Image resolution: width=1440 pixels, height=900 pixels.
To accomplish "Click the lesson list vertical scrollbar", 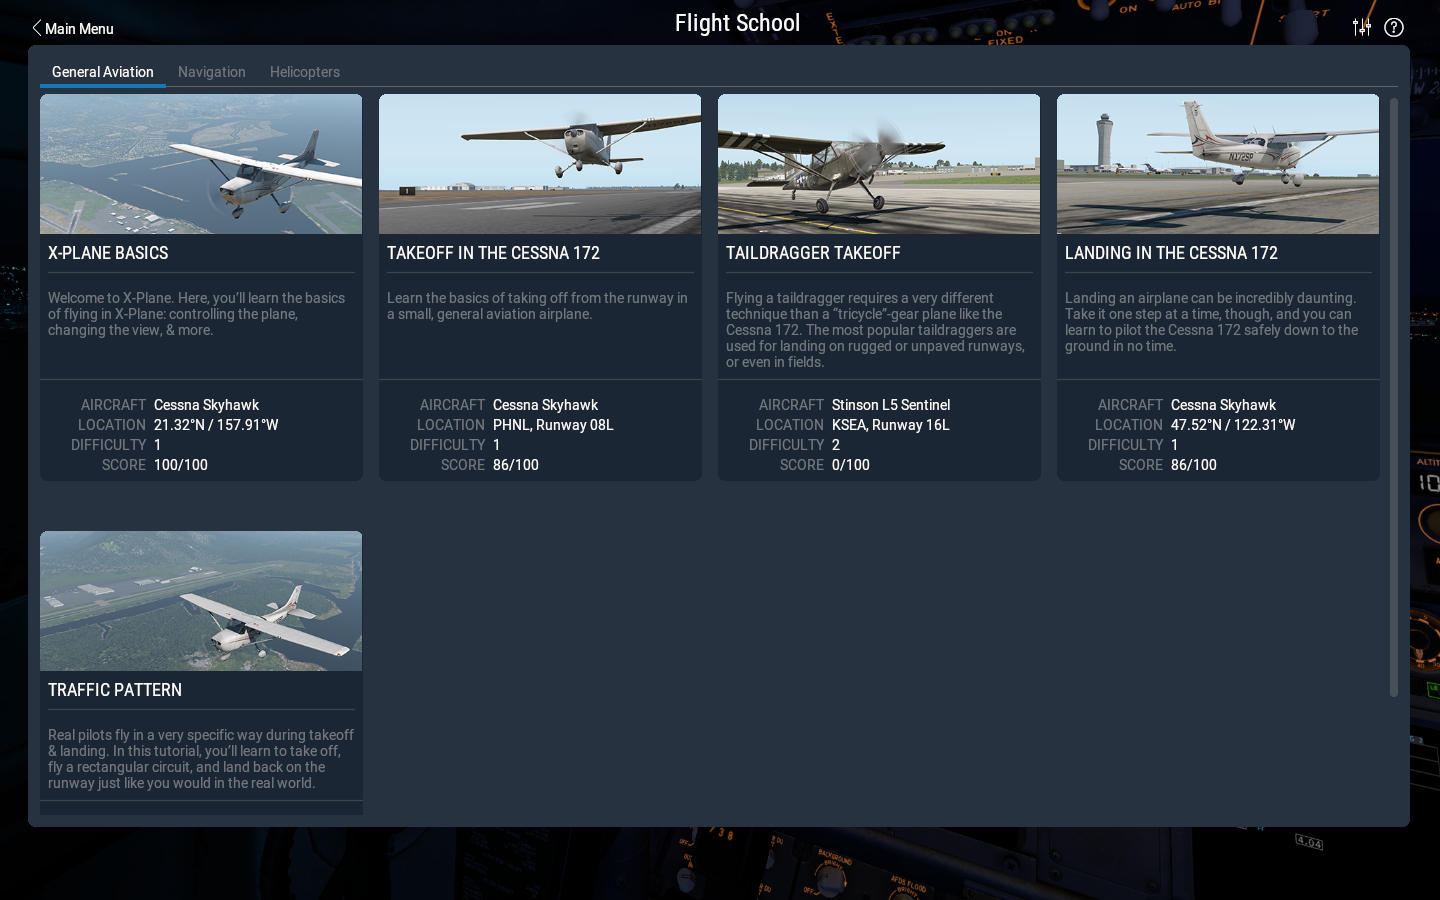I will [1394, 397].
